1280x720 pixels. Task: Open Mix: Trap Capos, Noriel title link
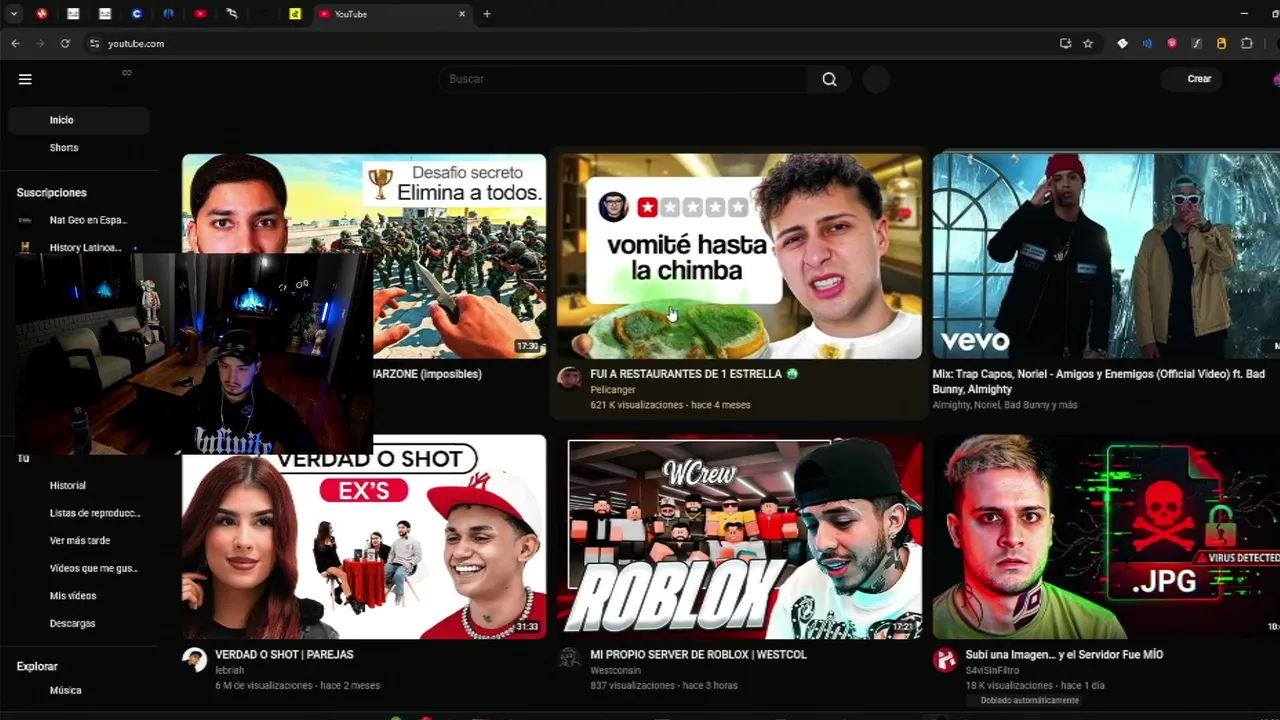pyautogui.click(x=1099, y=381)
